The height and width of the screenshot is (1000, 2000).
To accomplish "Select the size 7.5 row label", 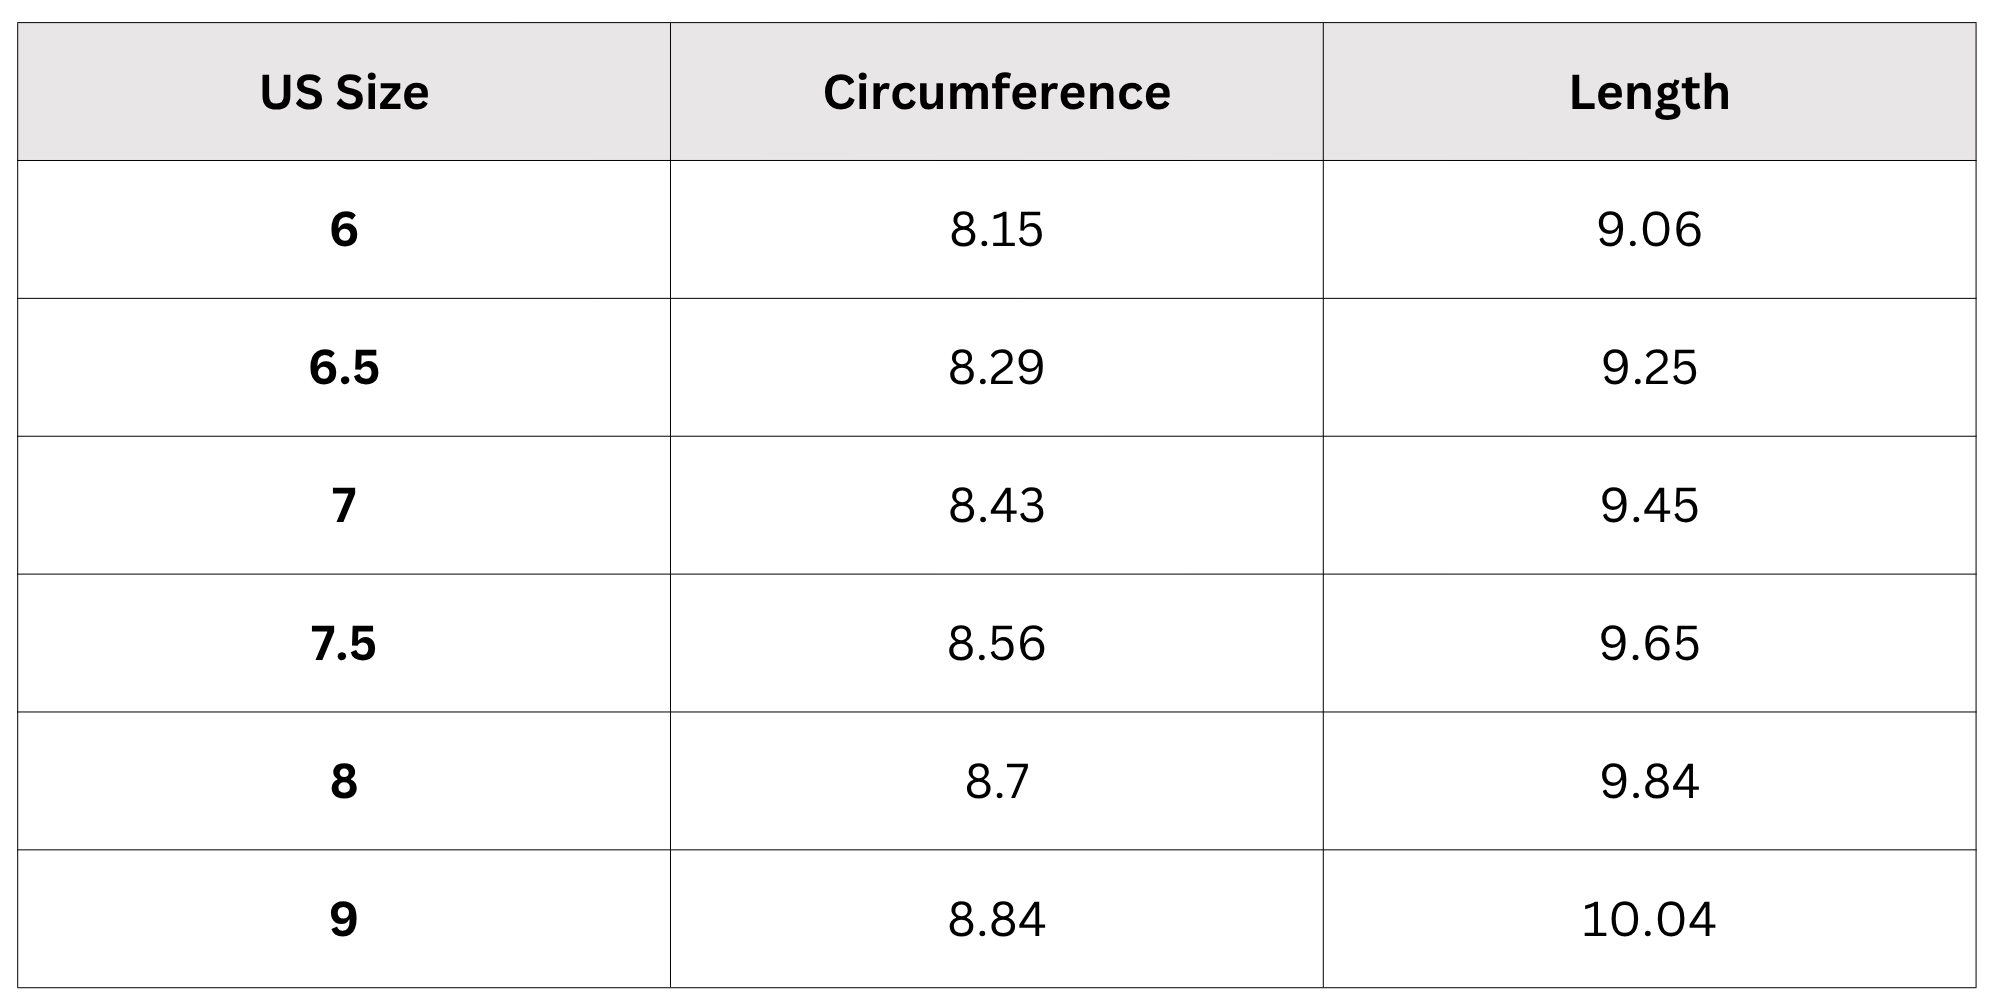I will (x=344, y=643).
